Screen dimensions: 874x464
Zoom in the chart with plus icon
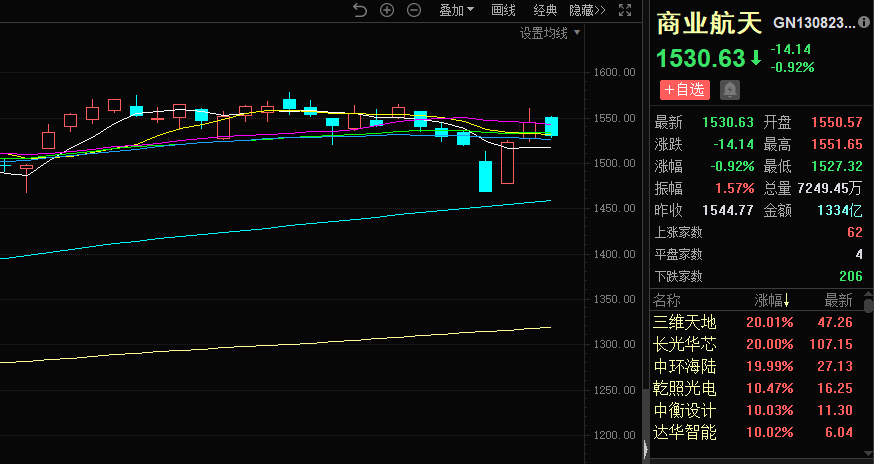(387, 10)
